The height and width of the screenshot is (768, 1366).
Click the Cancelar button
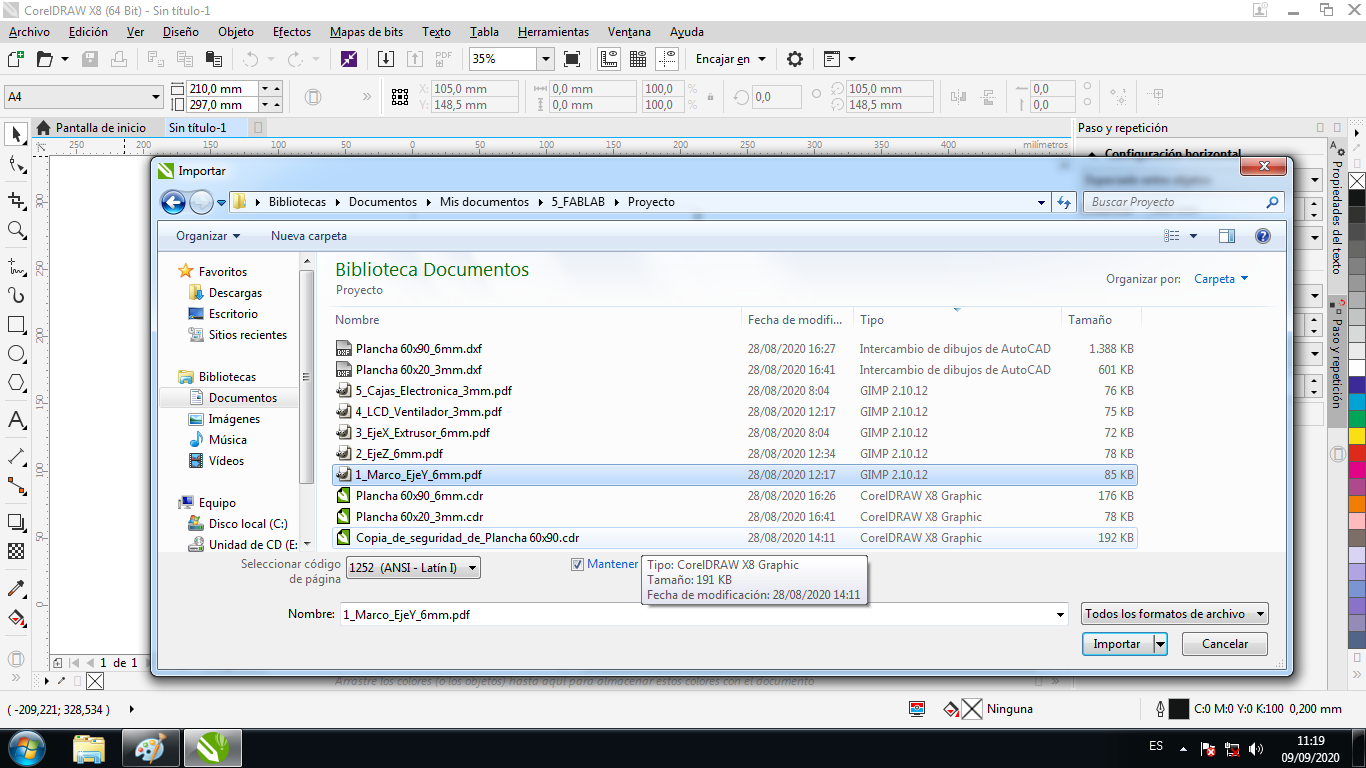point(1225,644)
